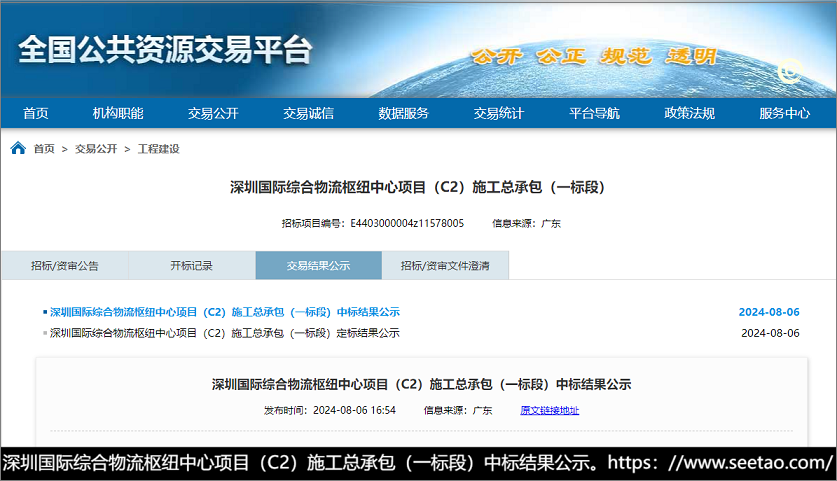Click 交易公开 in the breadcrumb path
Viewport: 837px width, 481px height.
pos(96,149)
